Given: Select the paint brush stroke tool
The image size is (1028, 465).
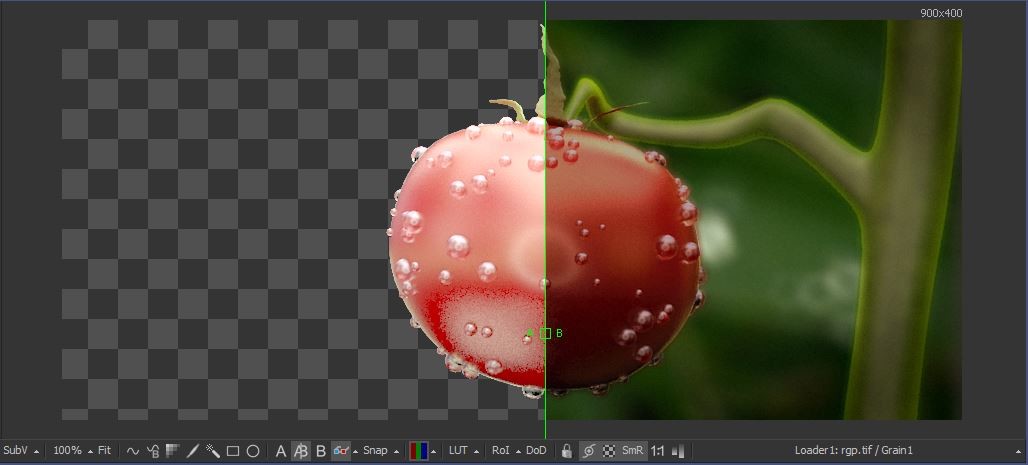Looking at the screenshot, I should 193,451.
